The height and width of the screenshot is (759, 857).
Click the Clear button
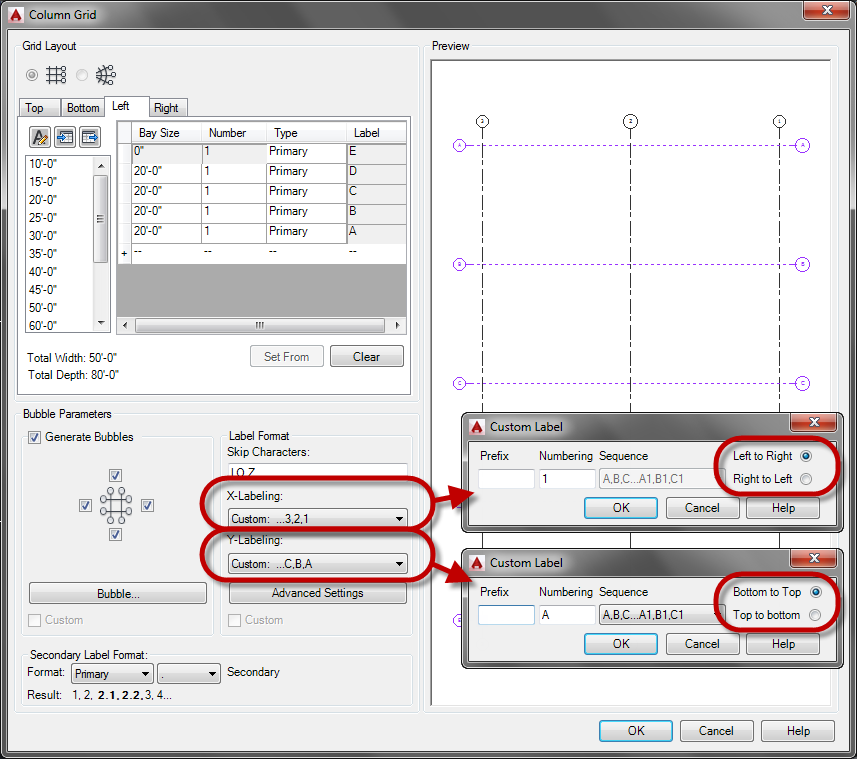[368, 356]
